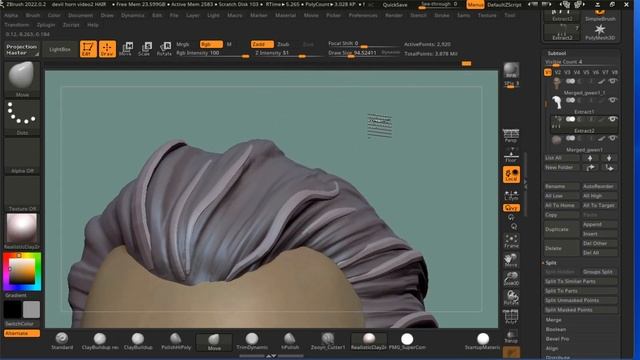Select the Standard brush
The image size is (640, 360).
(62, 341)
